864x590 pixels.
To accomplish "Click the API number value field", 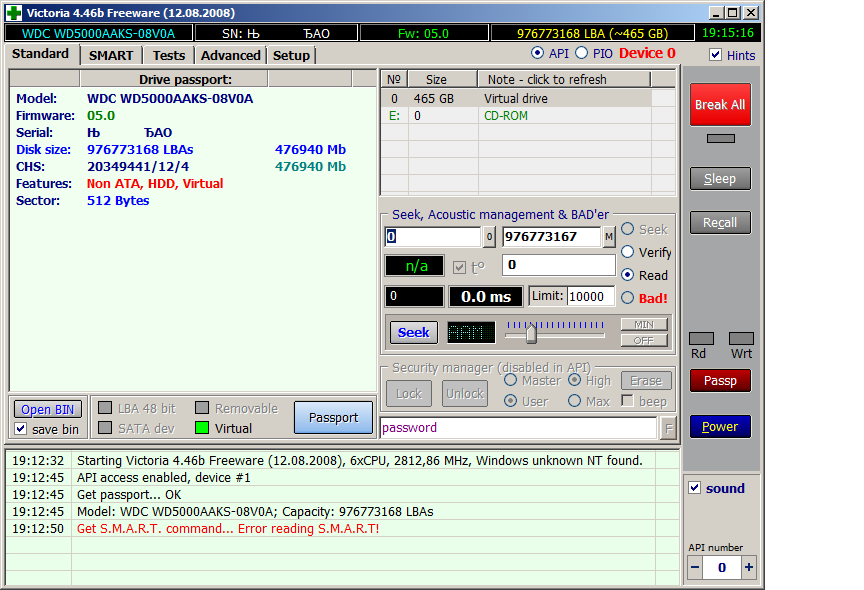I will (x=722, y=567).
